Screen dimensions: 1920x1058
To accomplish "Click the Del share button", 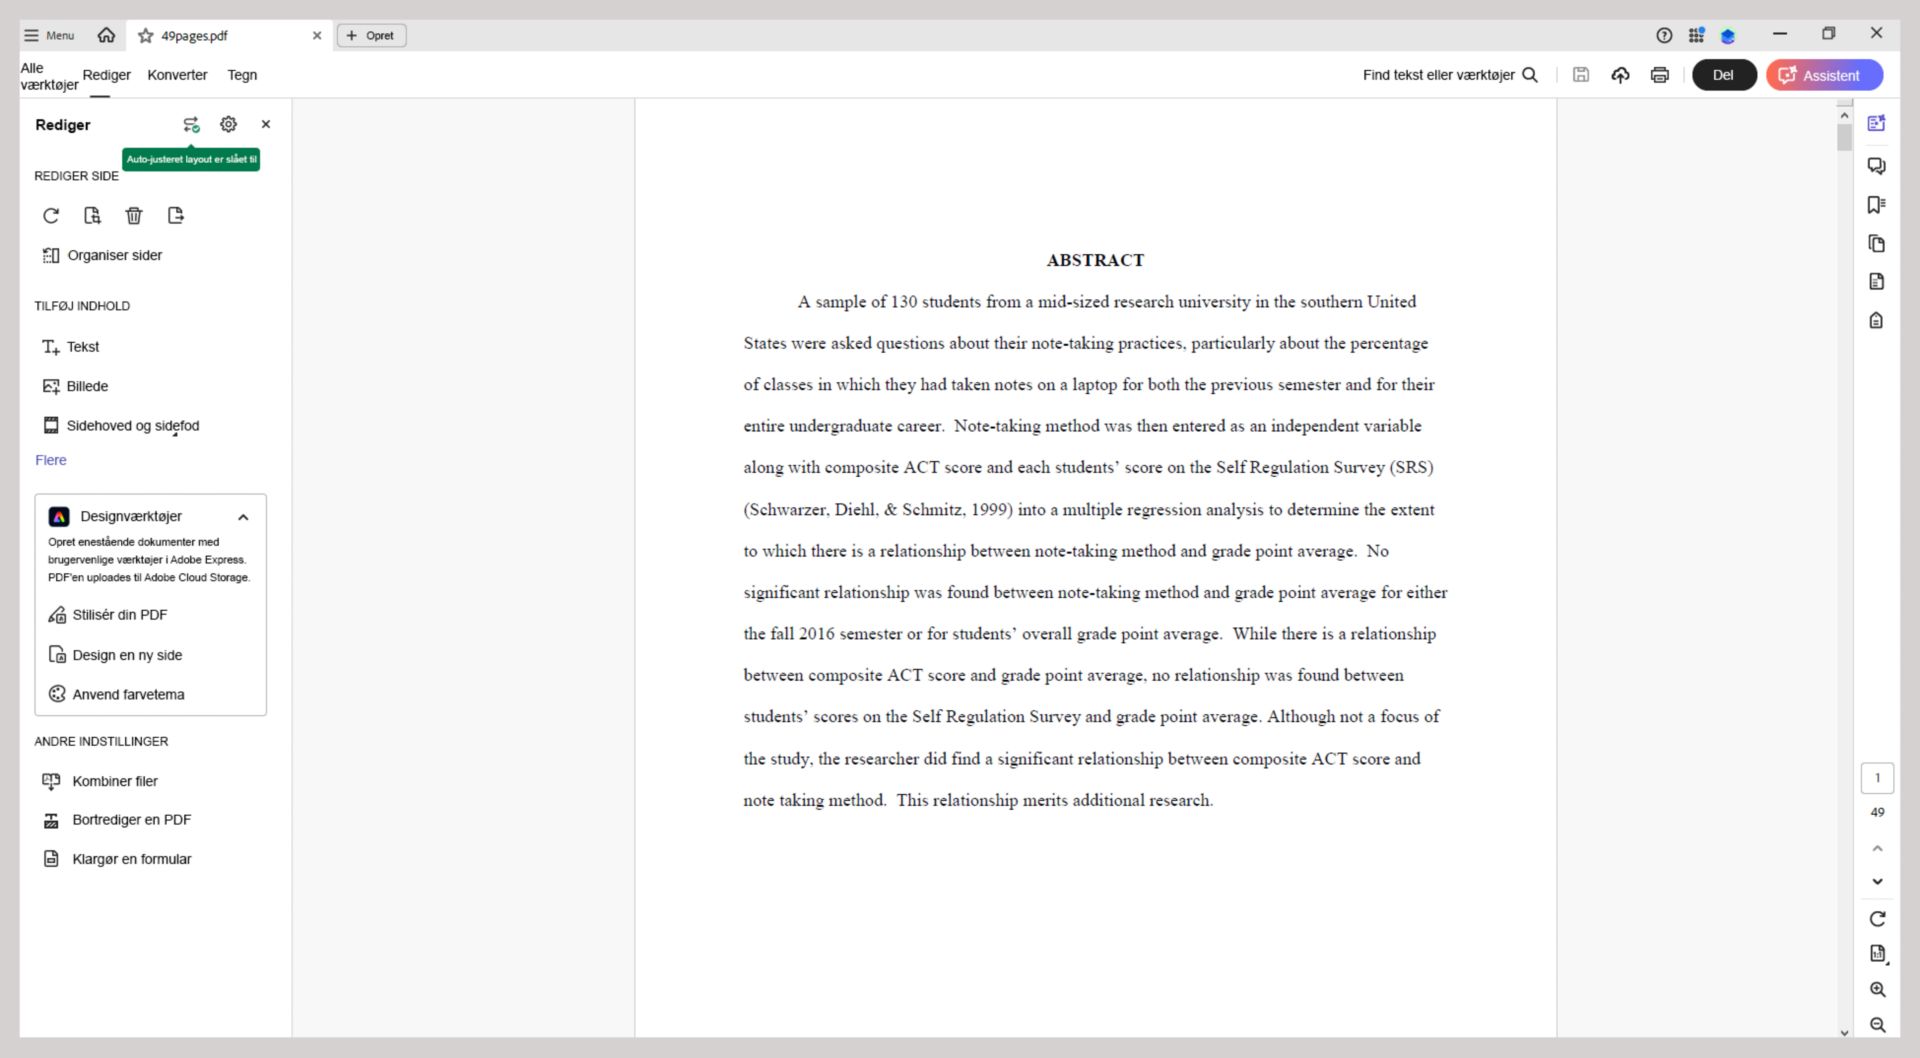I will click(x=1724, y=75).
